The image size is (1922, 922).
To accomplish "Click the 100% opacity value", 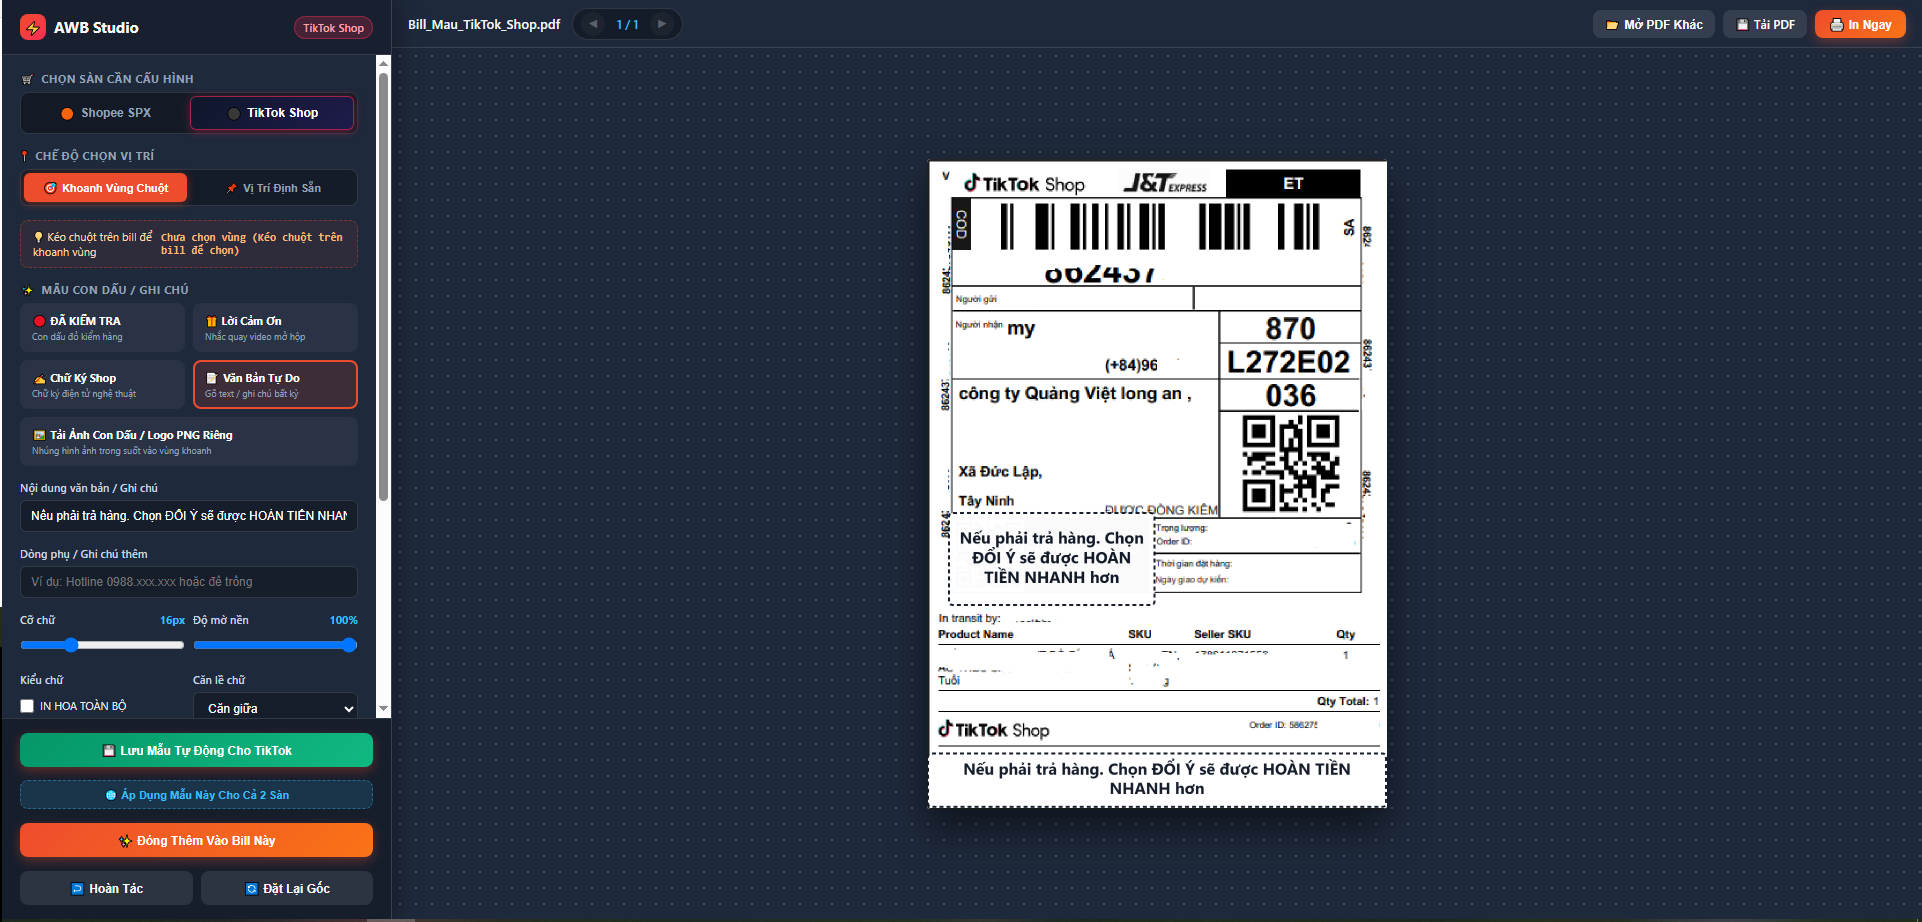I will point(343,620).
